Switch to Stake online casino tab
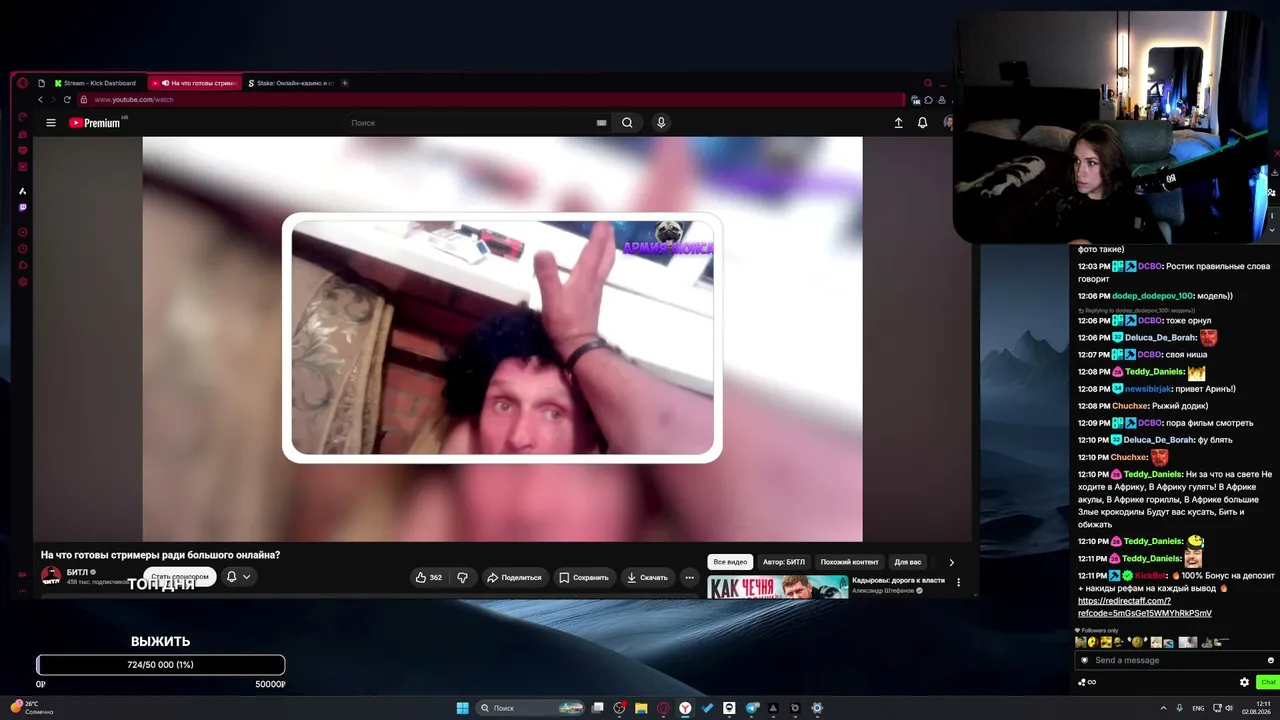 290,83
